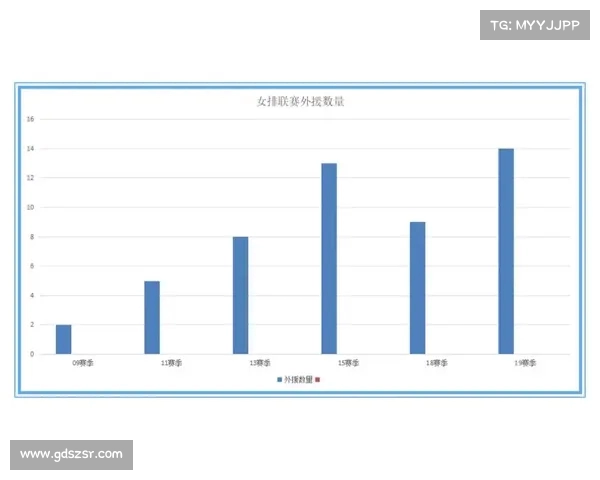Click the x-axis label 11赛季
Viewport: 600px width, 480px height.
point(171,363)
